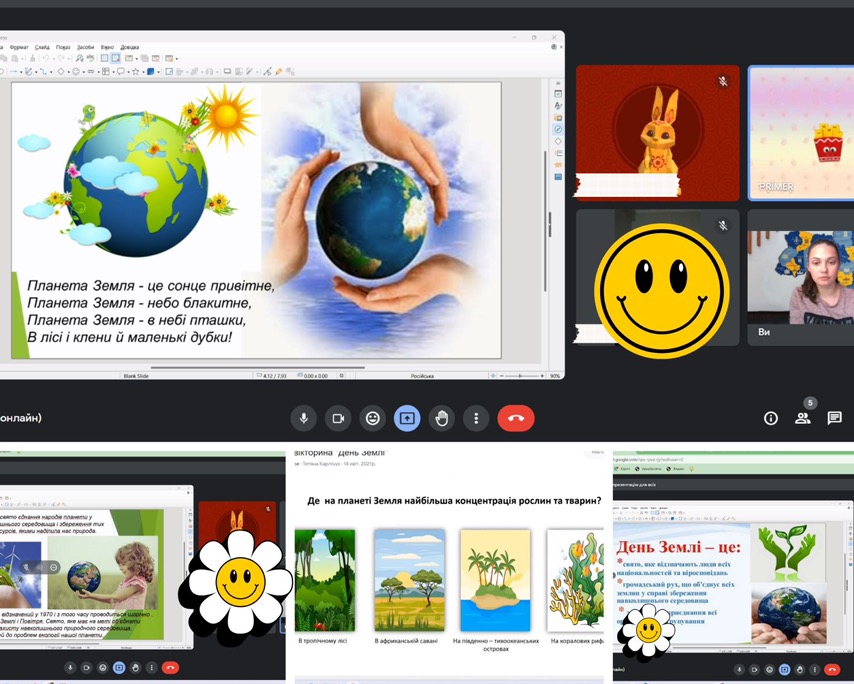Choose the answer 'На південно – тихоокеанських островах'
Screen dimensions: 854x684
coord(496,645)
